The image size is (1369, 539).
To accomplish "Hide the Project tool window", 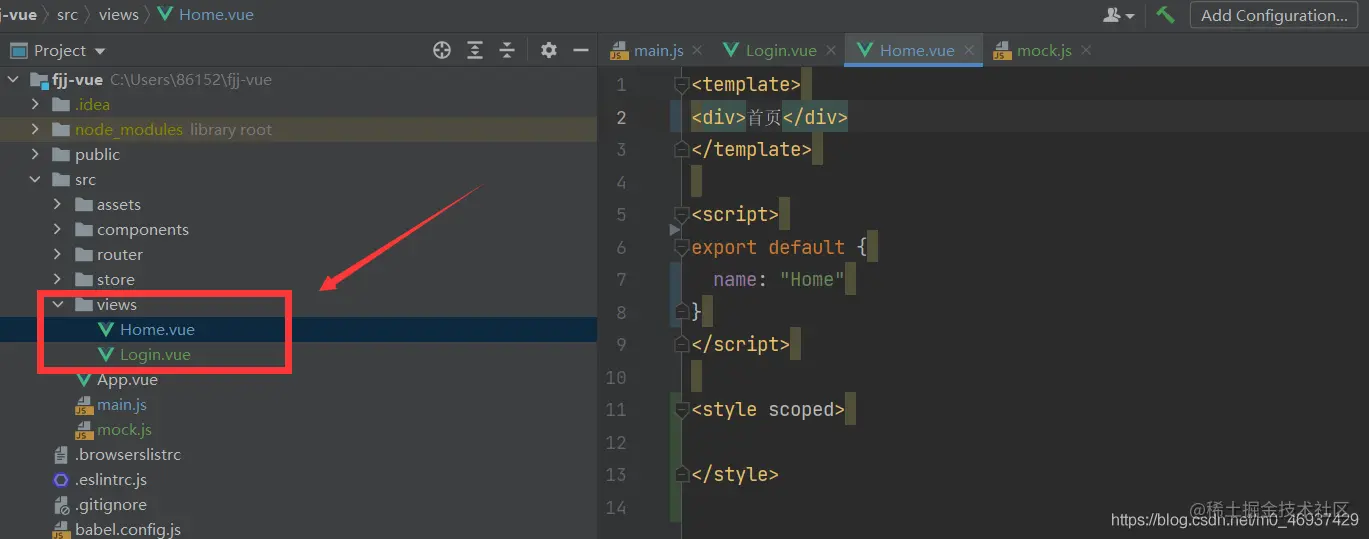I will tap(580, 50).
